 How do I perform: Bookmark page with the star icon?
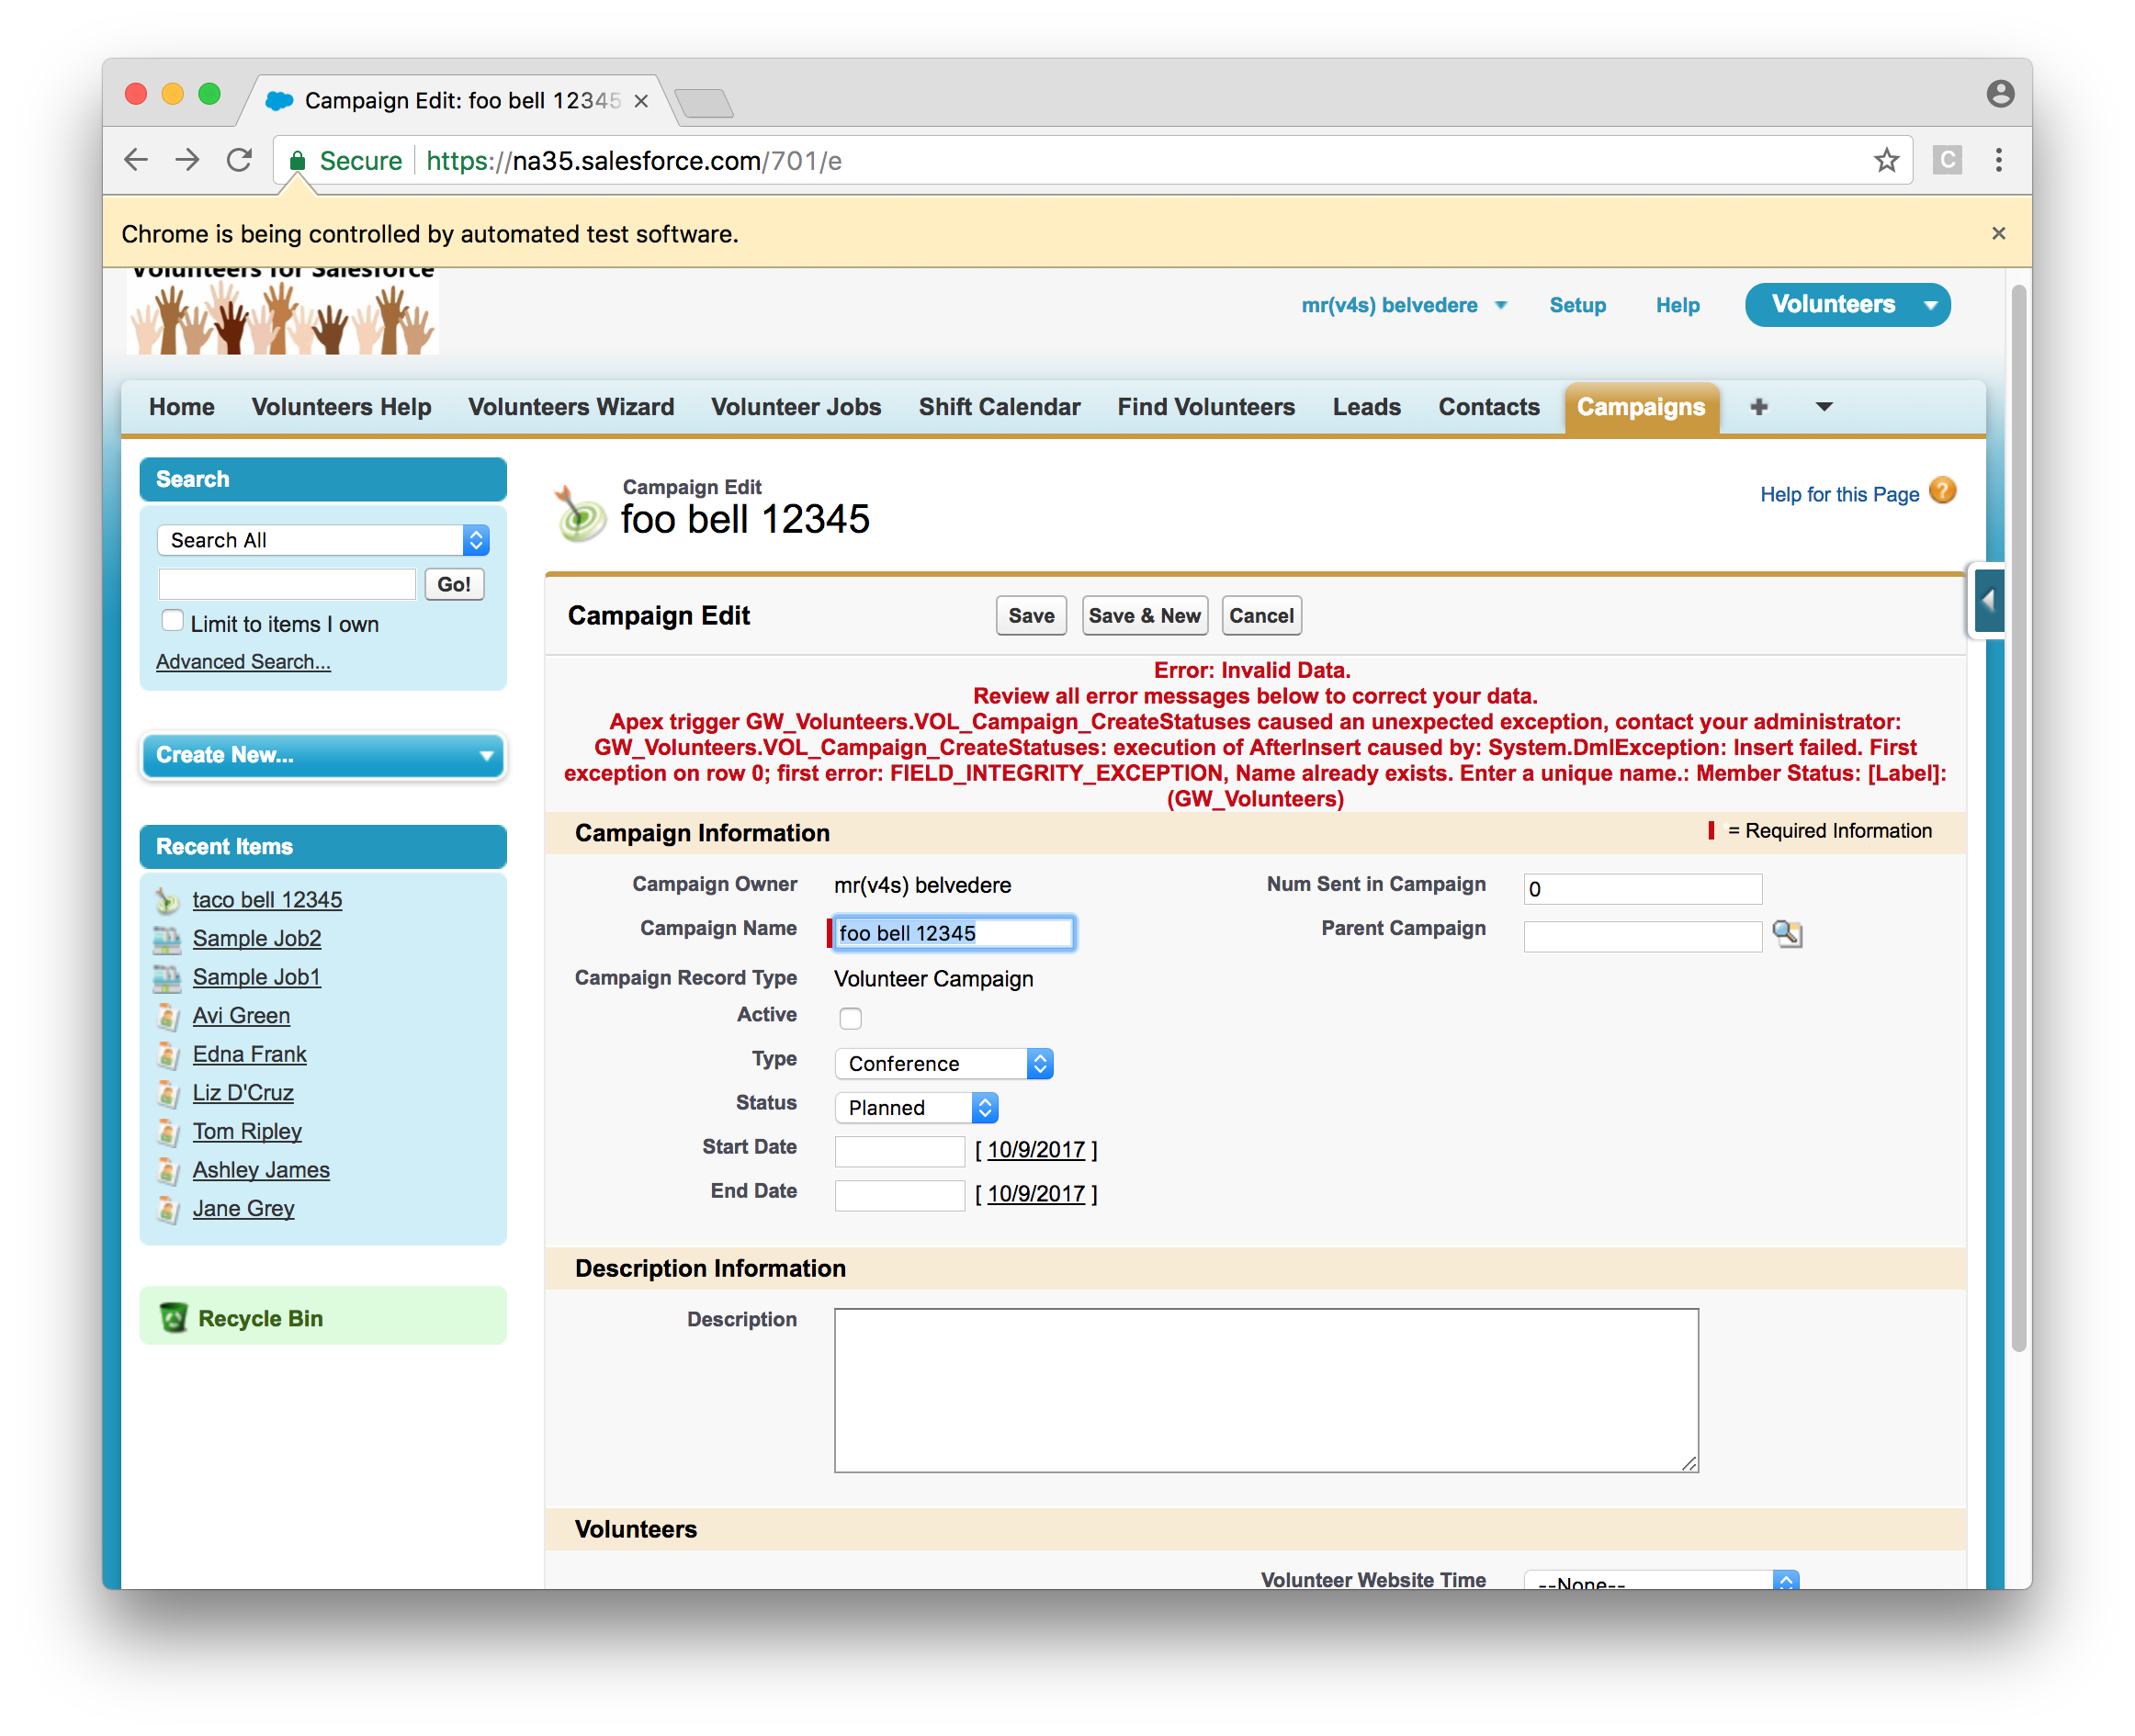[1886, 160]
